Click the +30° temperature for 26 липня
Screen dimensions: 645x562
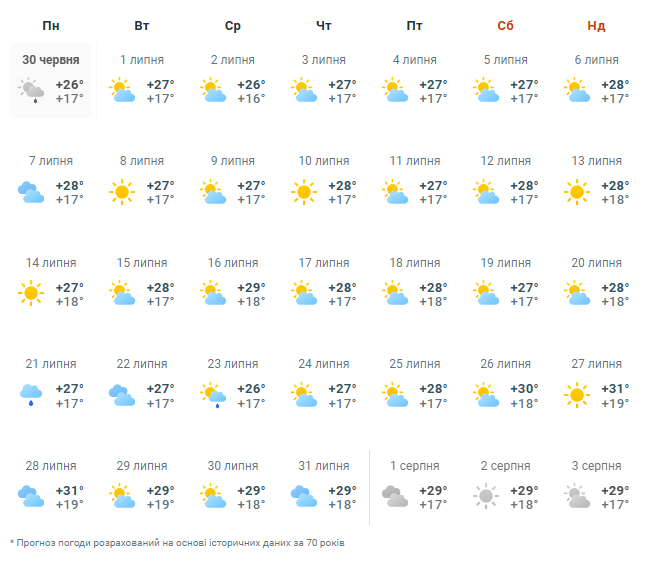pyautogui.click(x=524, y=388)
